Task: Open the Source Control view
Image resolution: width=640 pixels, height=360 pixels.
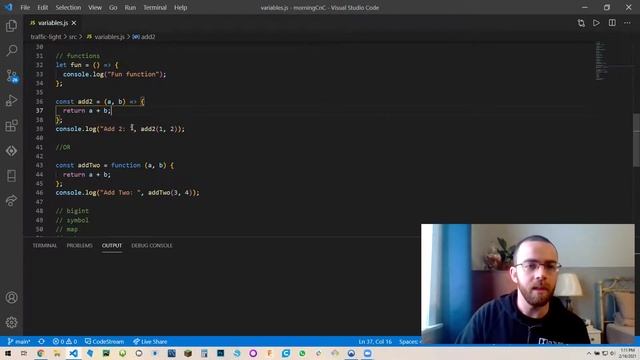Action: [11, 76]
